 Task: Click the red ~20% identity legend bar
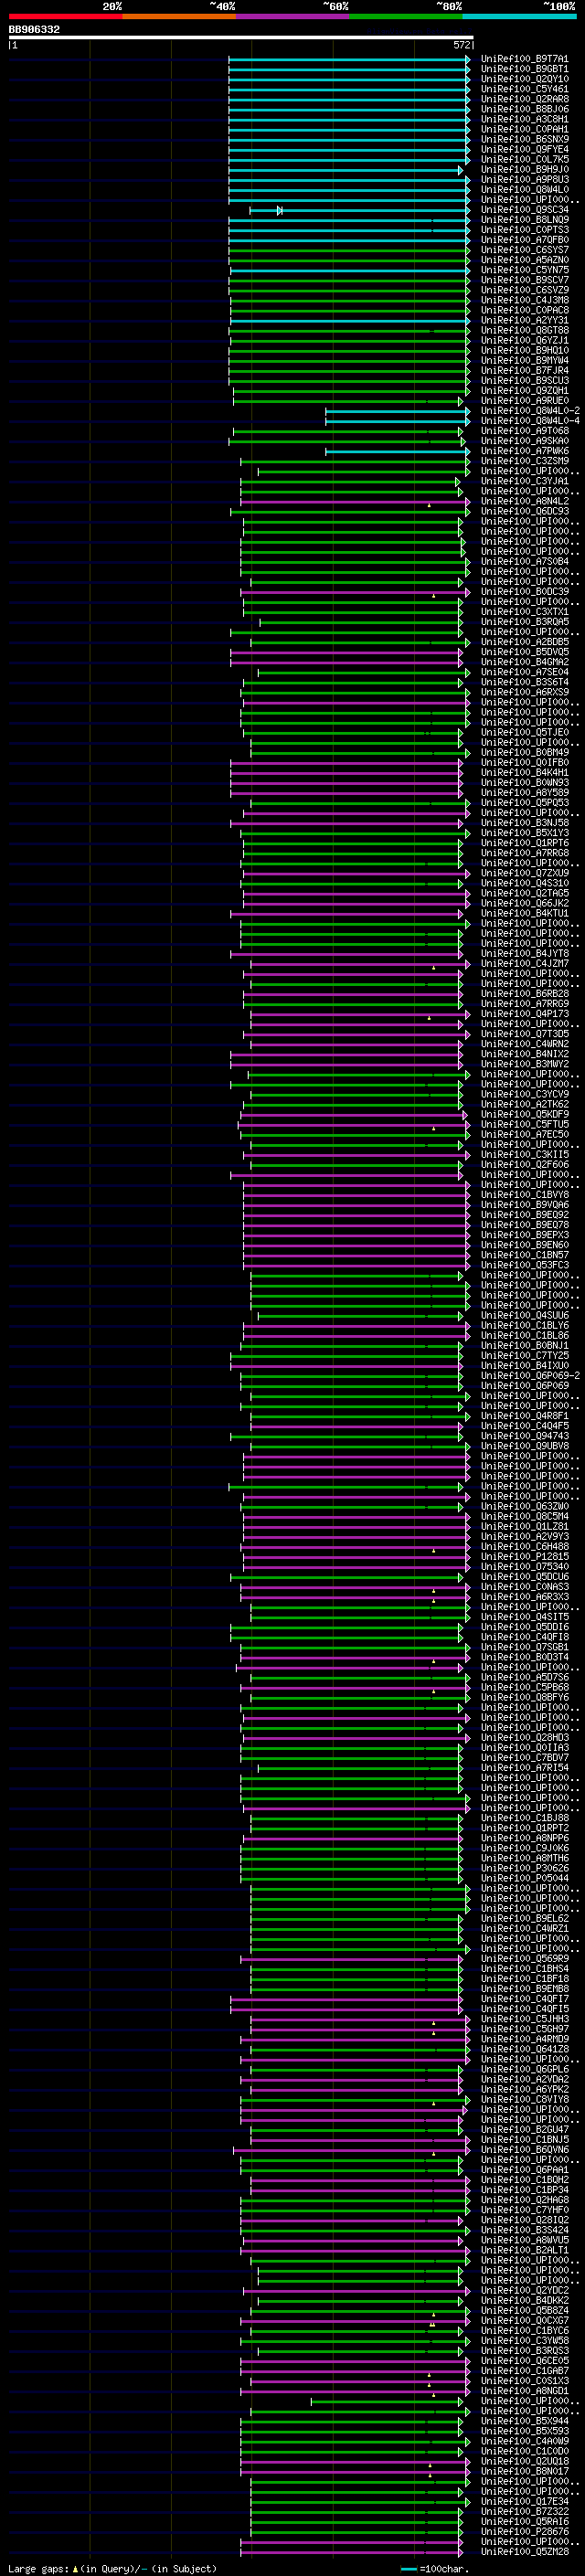65,16
